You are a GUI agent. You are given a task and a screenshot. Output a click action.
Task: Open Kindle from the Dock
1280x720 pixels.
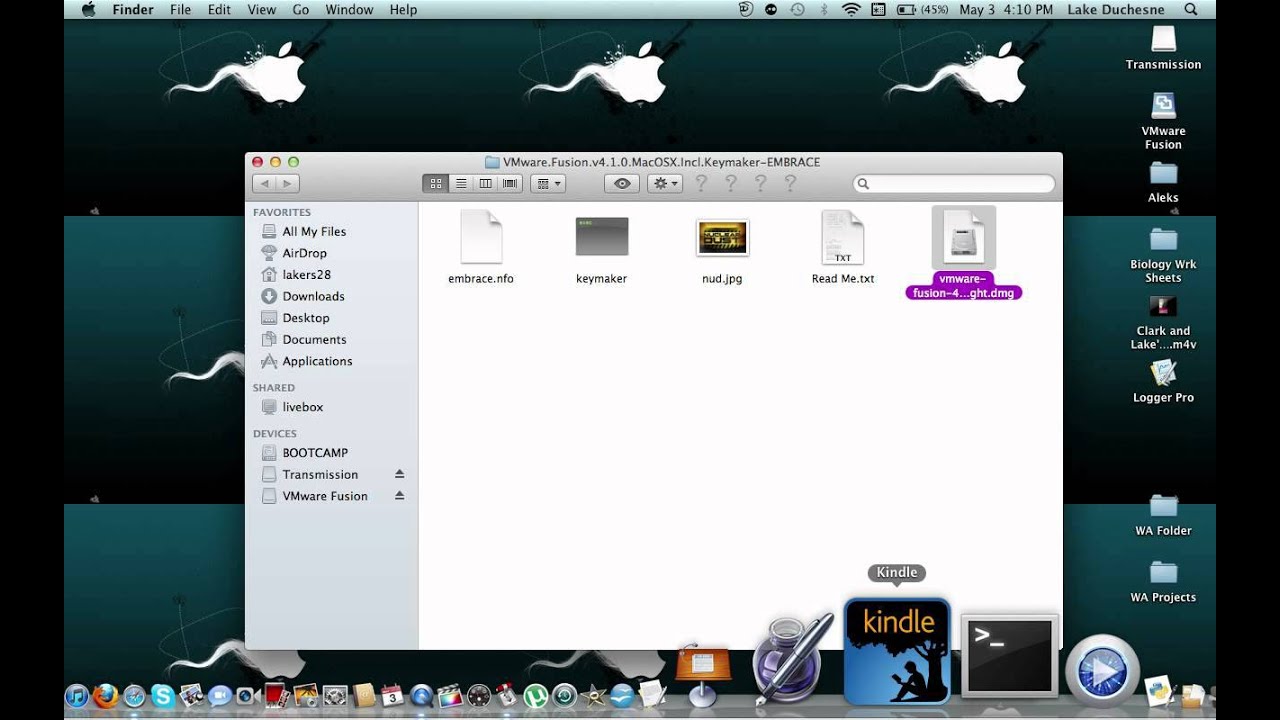click(x=897, y=651)
